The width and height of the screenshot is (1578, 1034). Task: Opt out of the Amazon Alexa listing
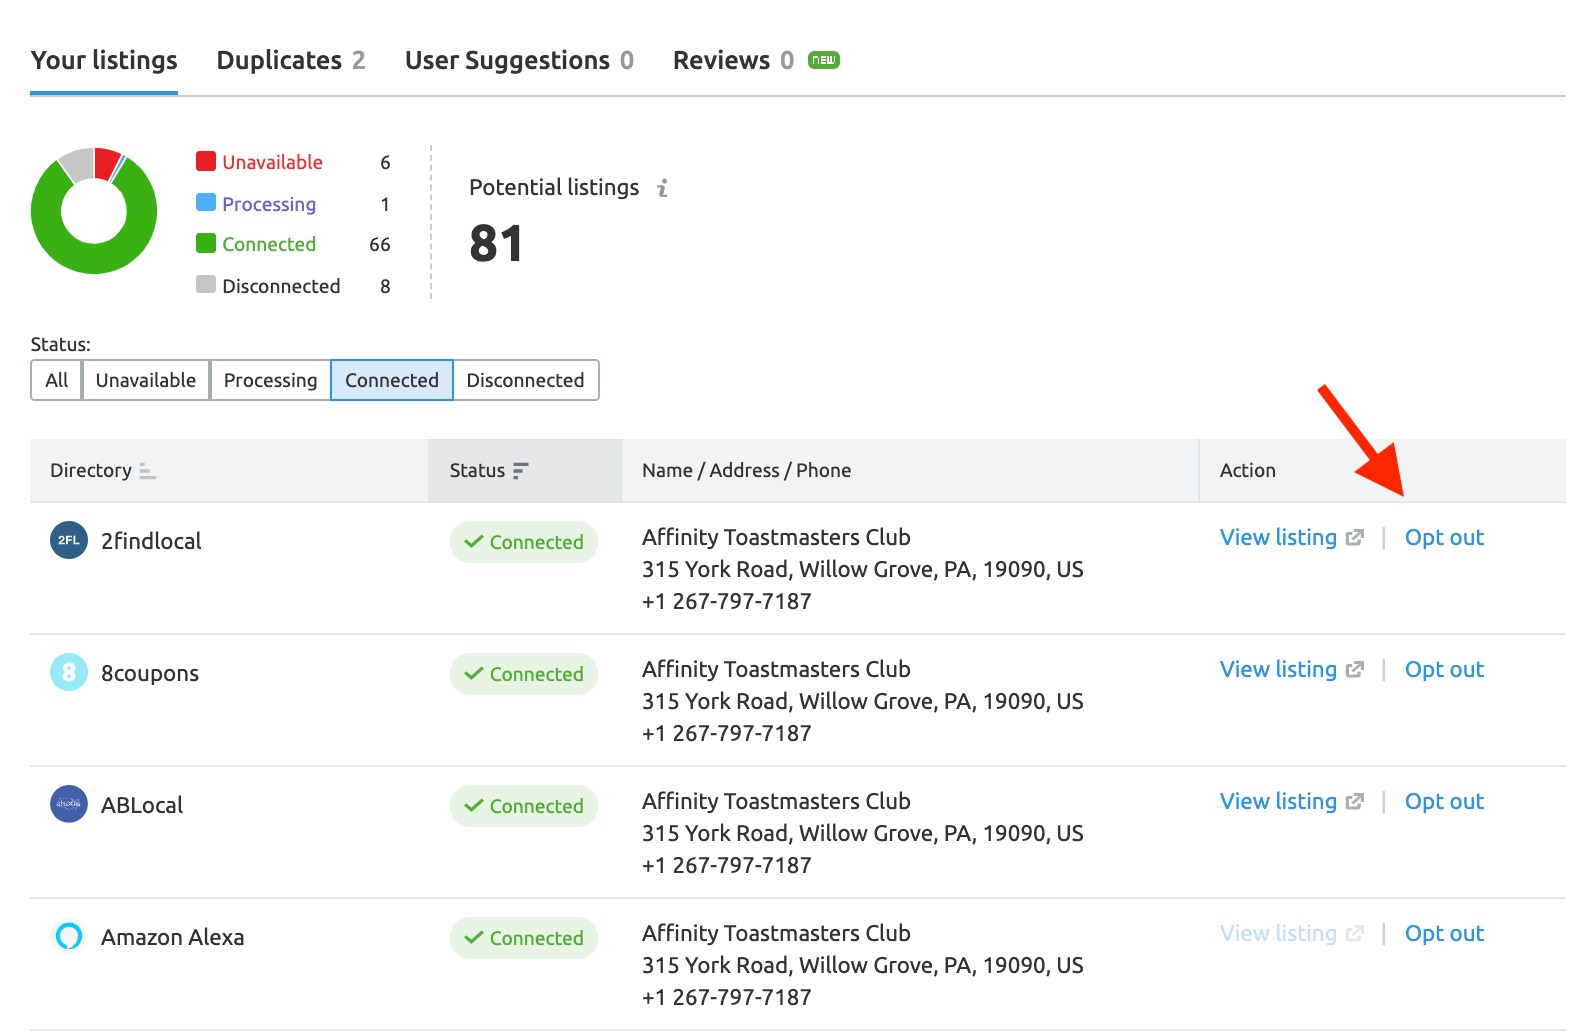click(1444, 933)
